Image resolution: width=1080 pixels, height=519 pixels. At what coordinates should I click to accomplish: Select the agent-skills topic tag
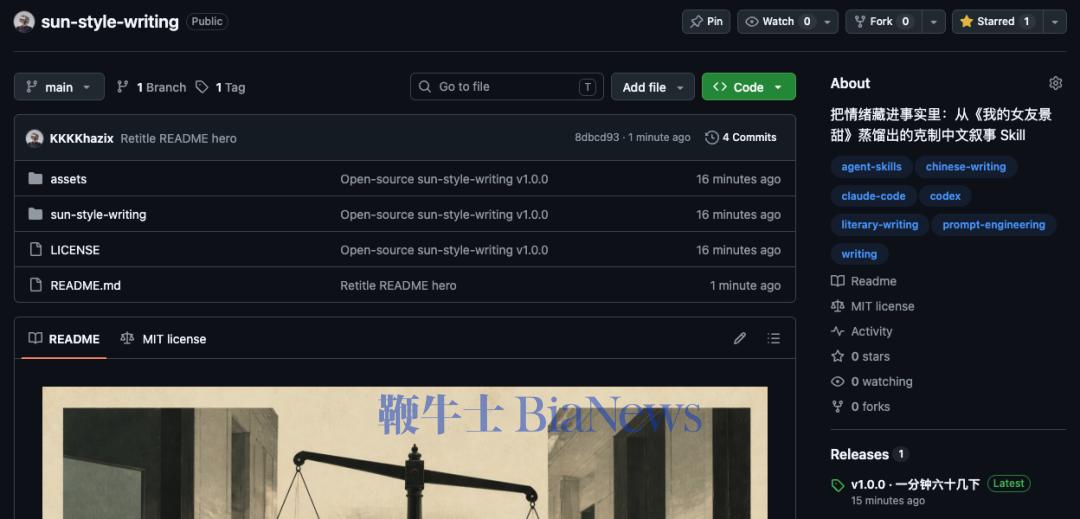pos(871,167)
